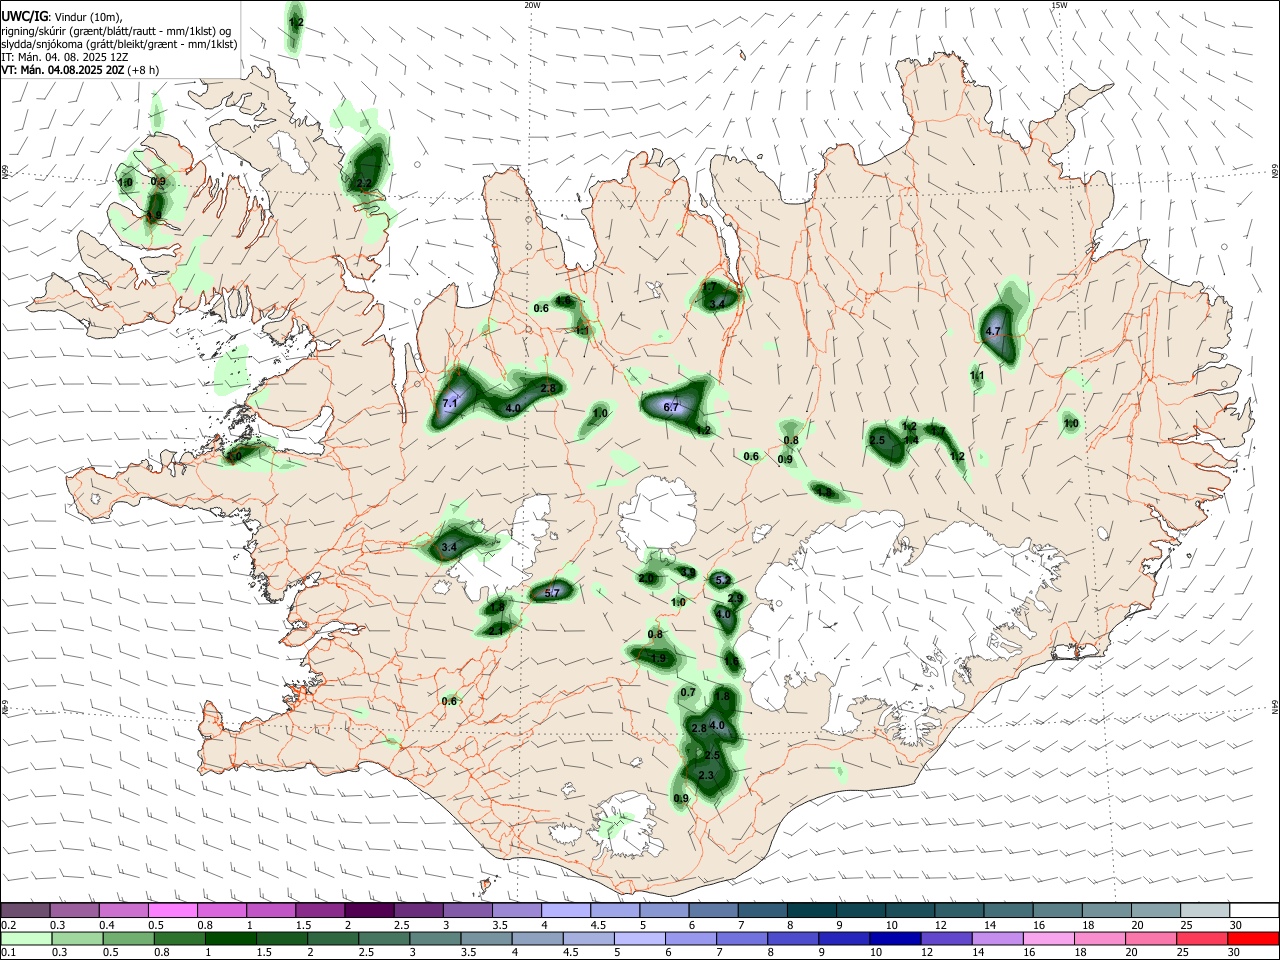The image size is (1280, 960).
Task: Click the palest green 0.1 swatch in rain legend
Action: [x=25, y=938]
